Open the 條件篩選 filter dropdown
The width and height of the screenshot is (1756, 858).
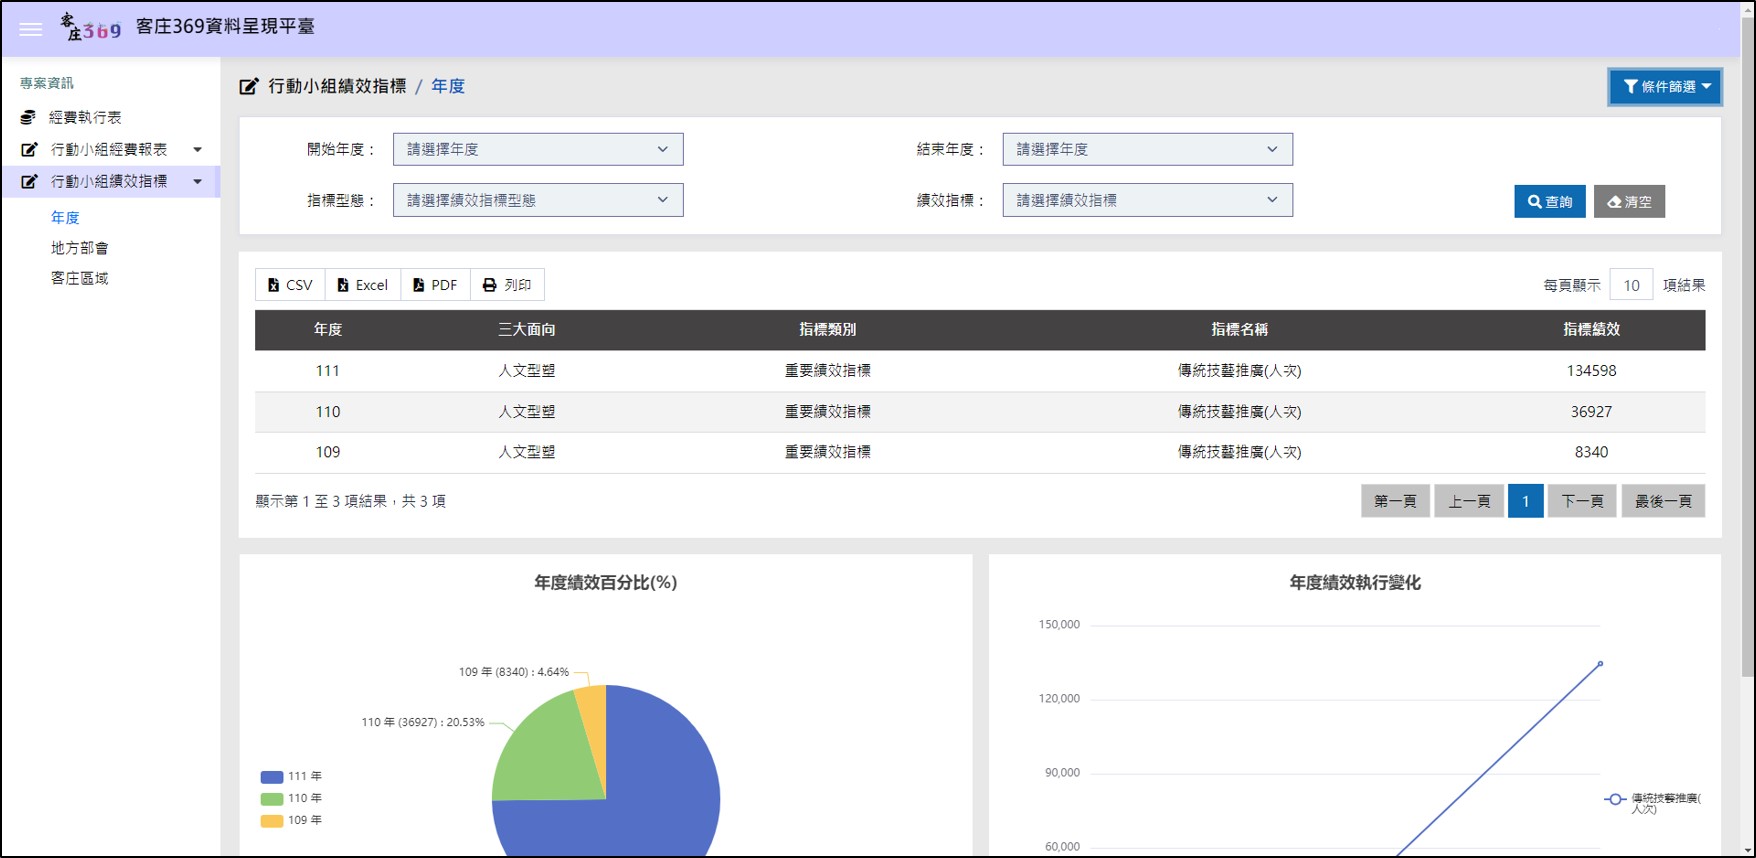(1665, 87)
